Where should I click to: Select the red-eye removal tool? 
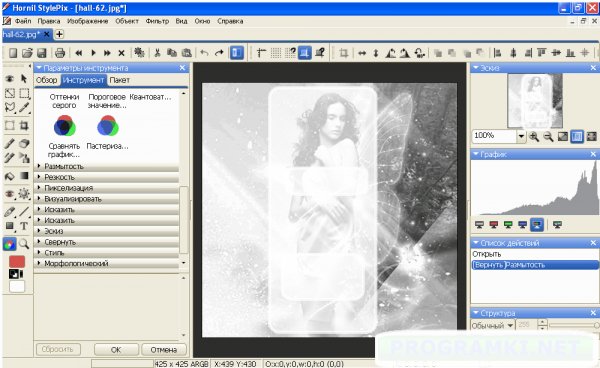[10, 194]
